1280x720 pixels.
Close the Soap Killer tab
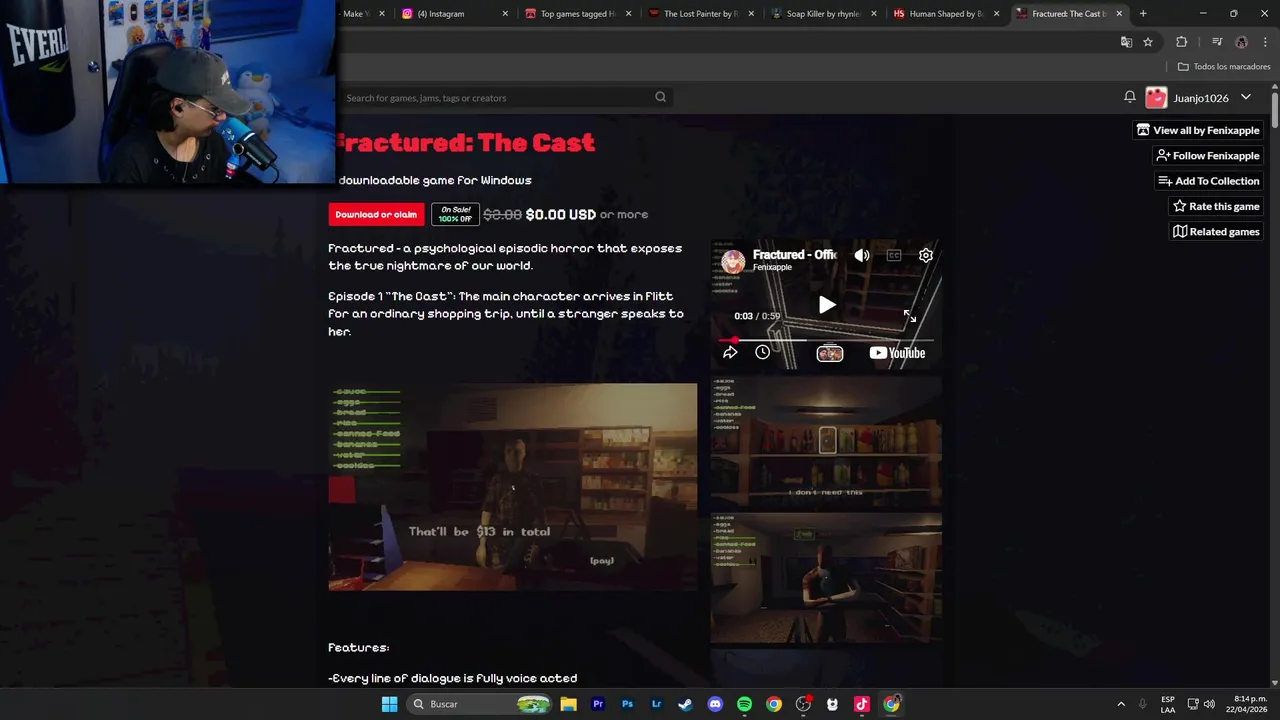[874, 14]
